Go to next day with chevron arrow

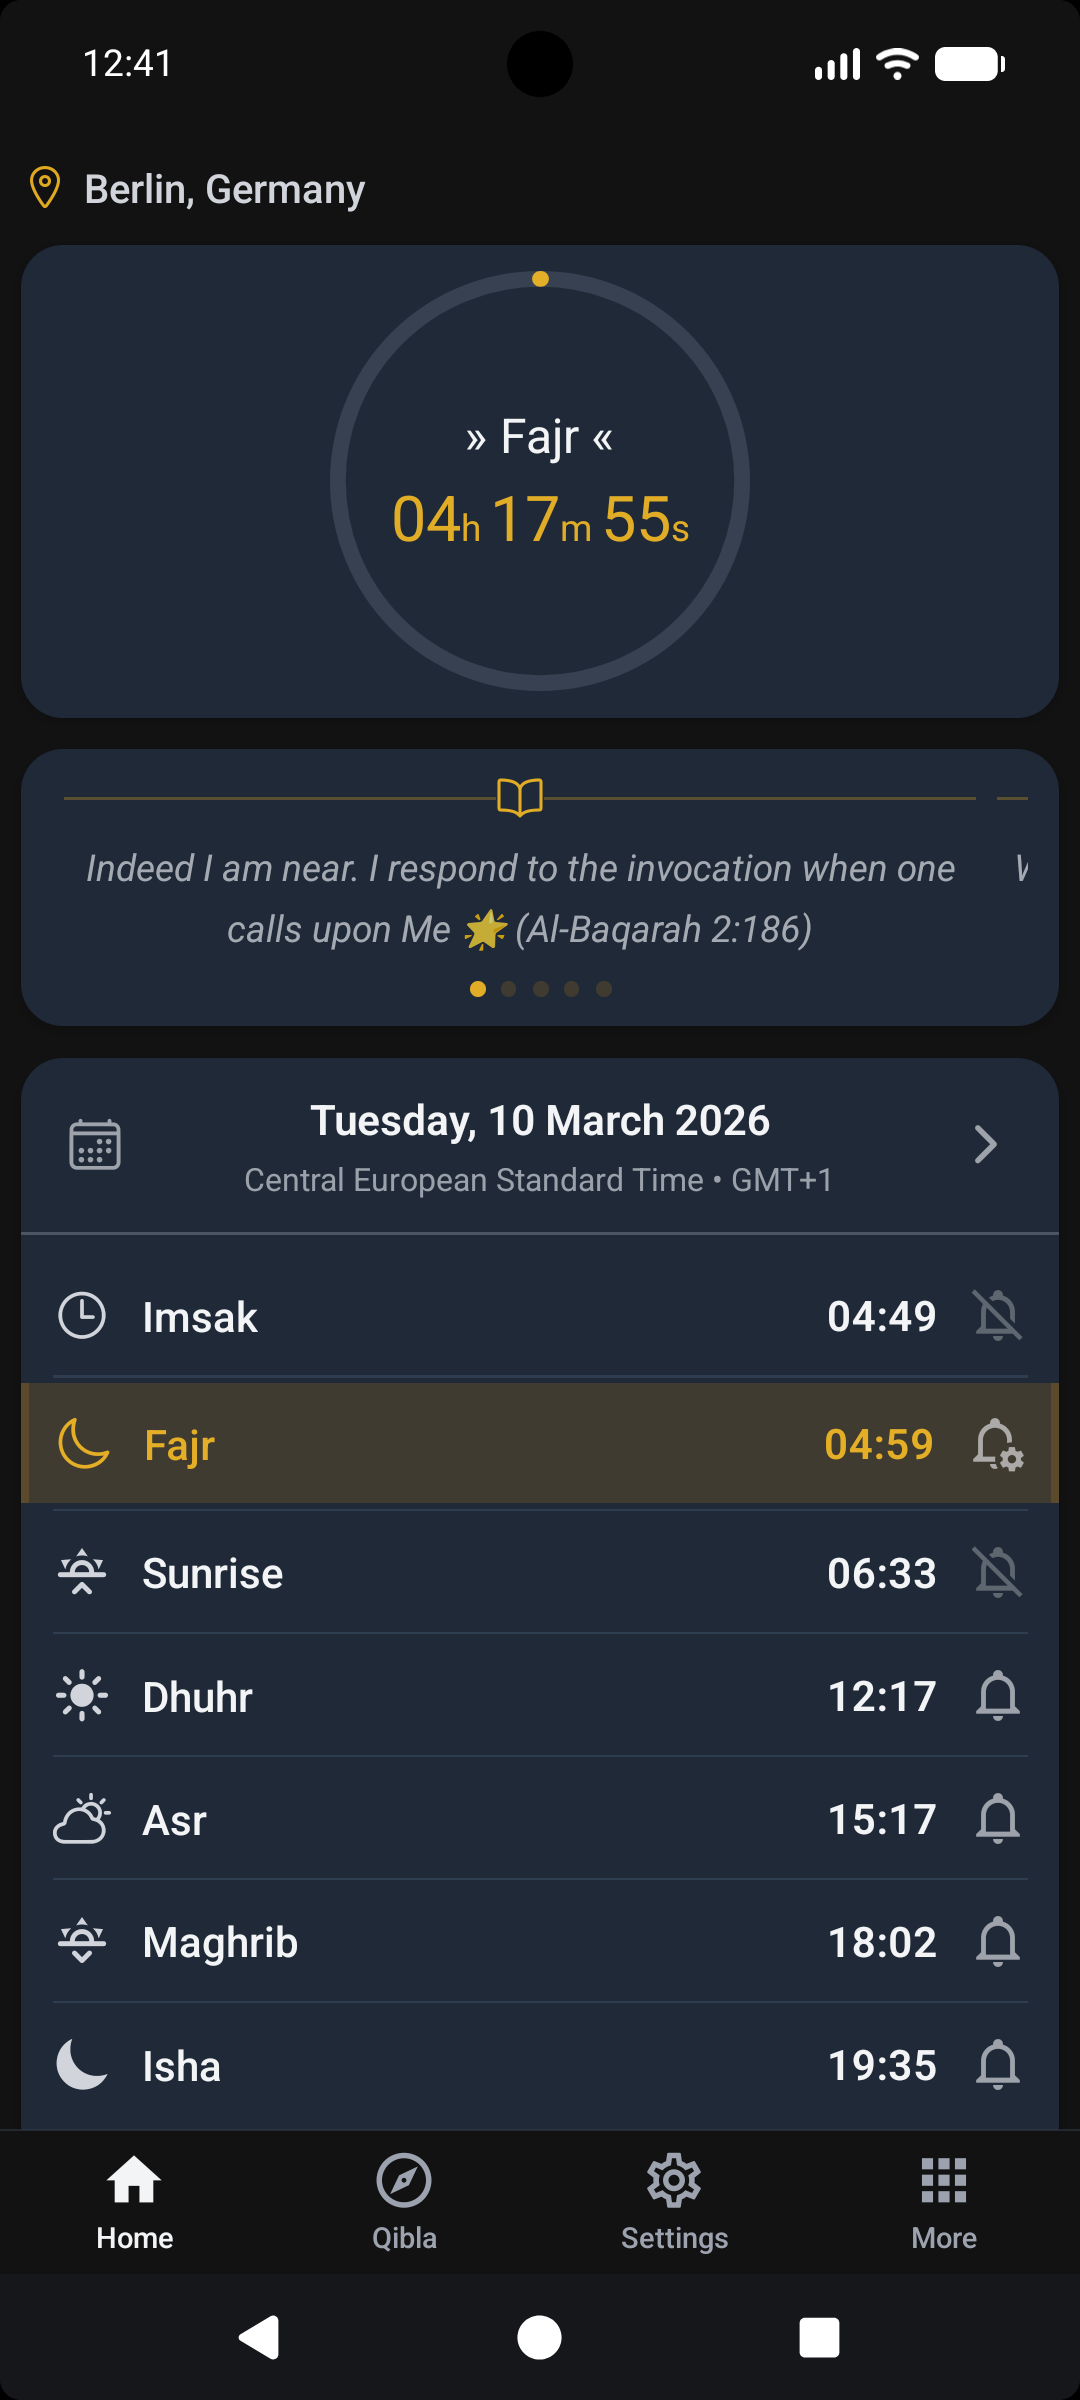pyautogui.click(x=985, y=1144)
